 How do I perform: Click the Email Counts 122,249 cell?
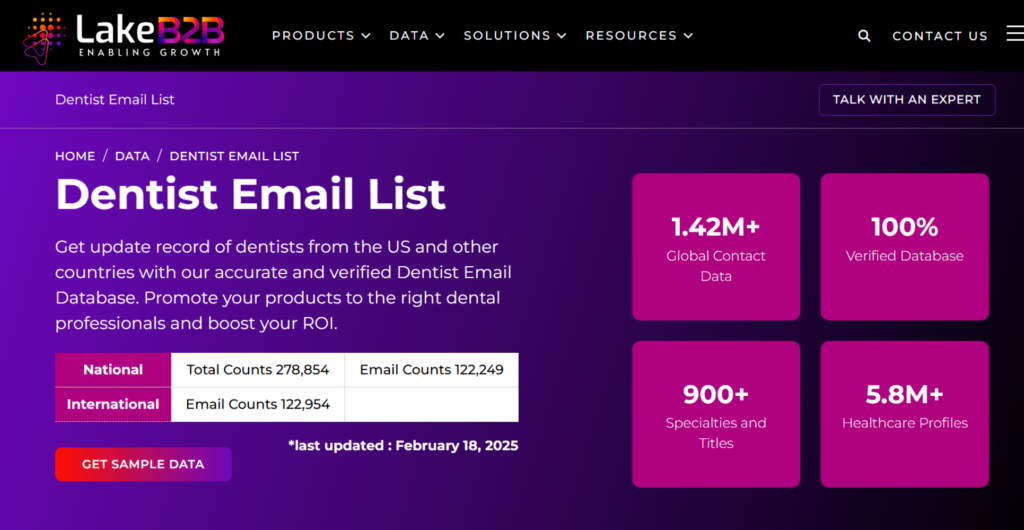tap(431, 370)
